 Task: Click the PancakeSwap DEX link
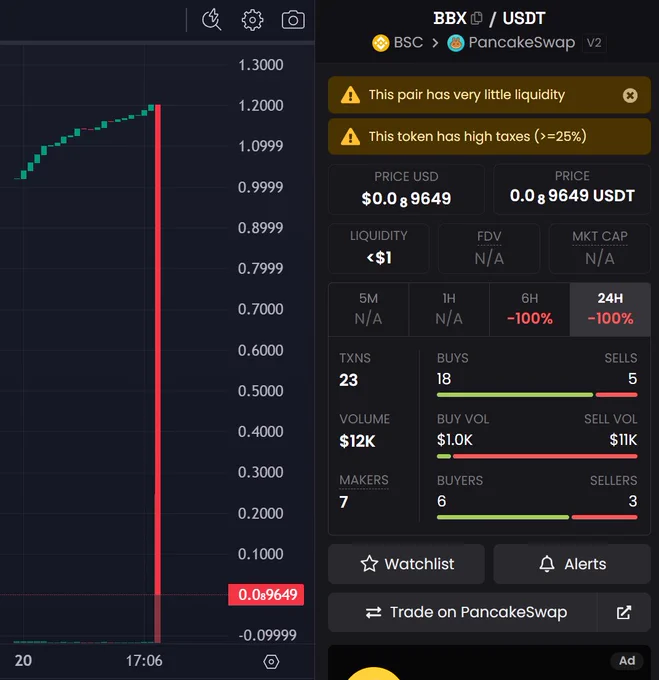pyautogui.click(x=511, y=42)
